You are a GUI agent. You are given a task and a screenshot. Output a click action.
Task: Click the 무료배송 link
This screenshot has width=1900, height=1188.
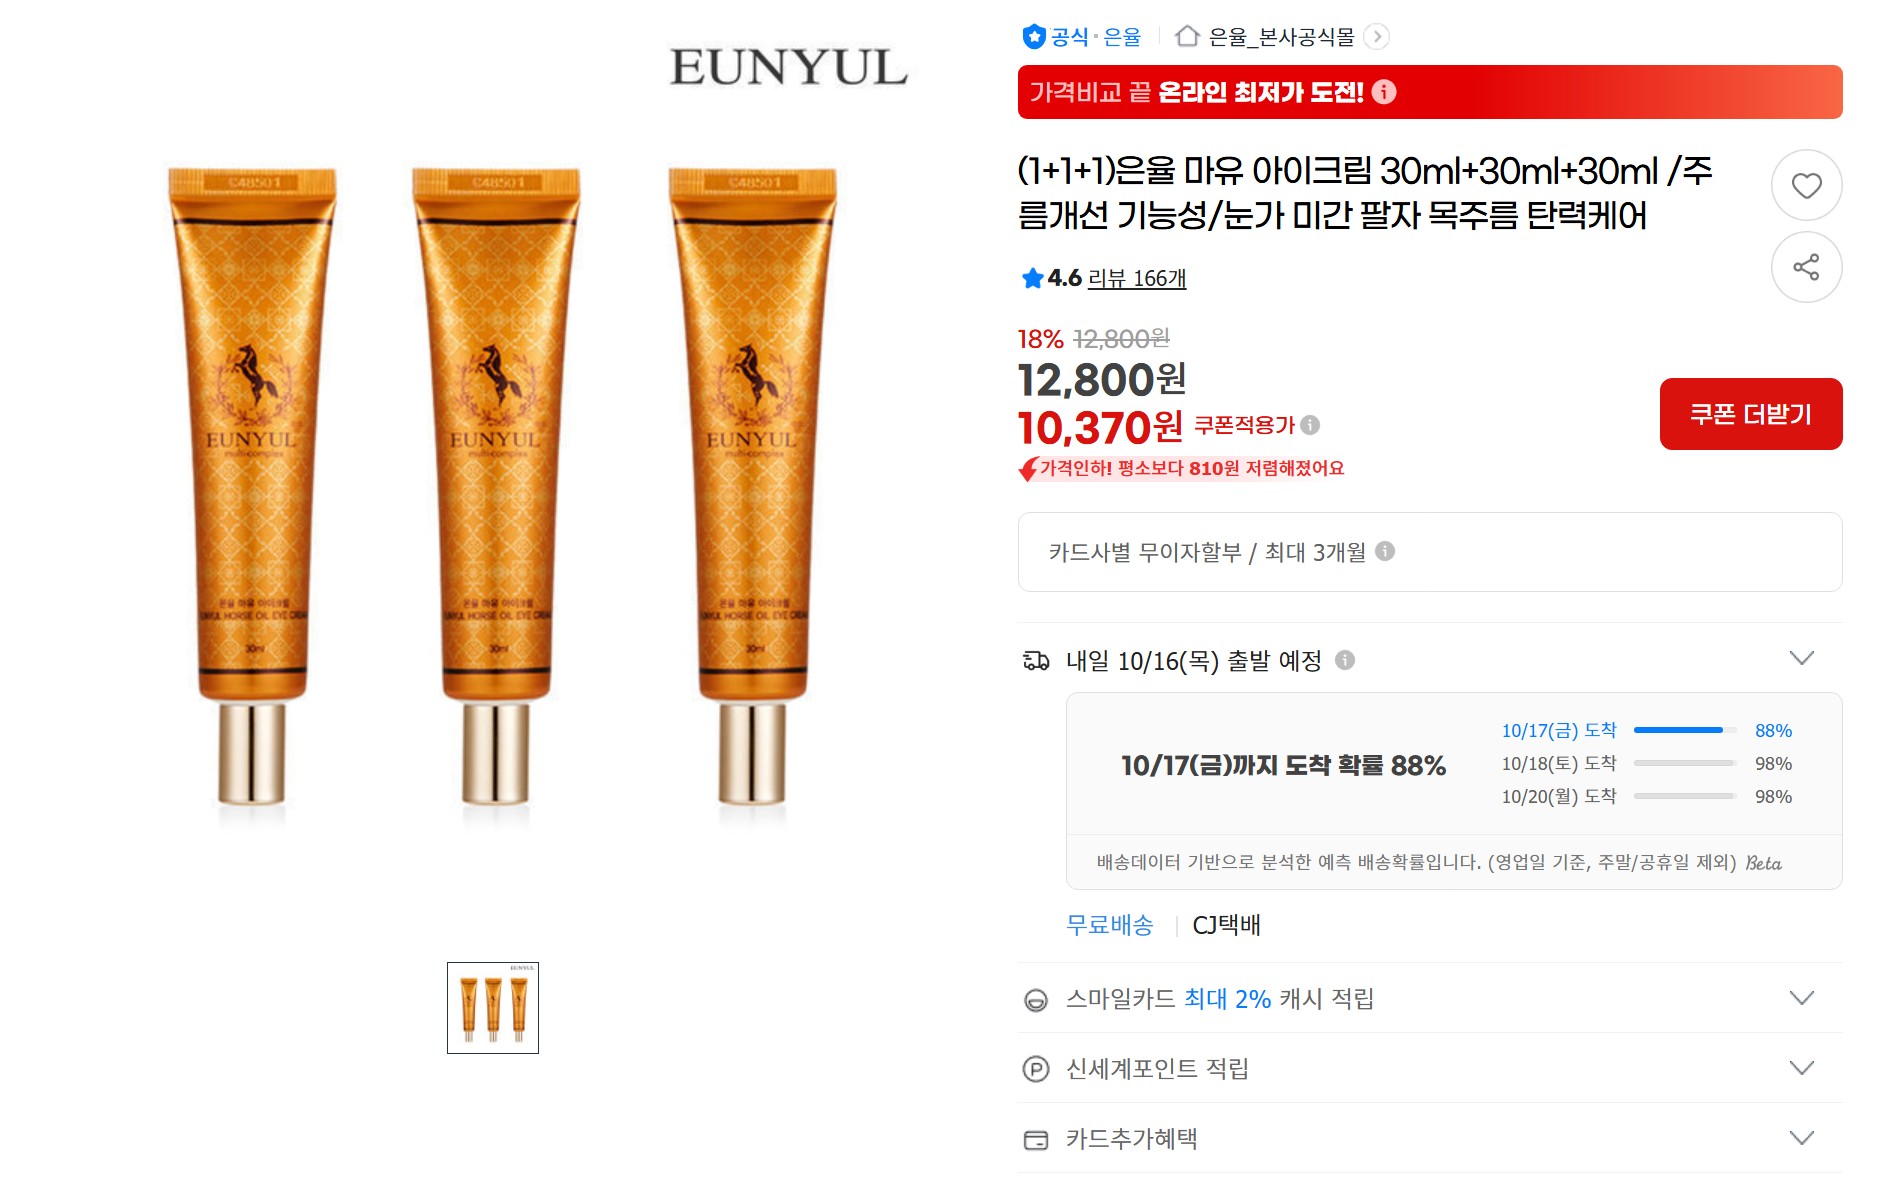click(1110, 925)
